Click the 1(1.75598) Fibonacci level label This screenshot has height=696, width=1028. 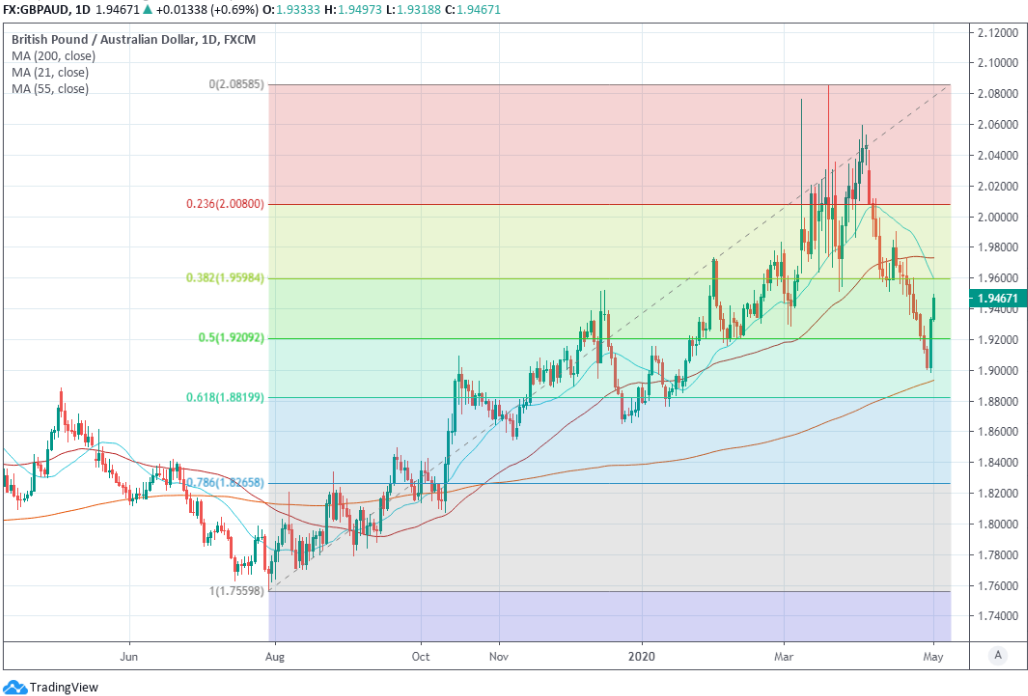click(x=236, y=591)
